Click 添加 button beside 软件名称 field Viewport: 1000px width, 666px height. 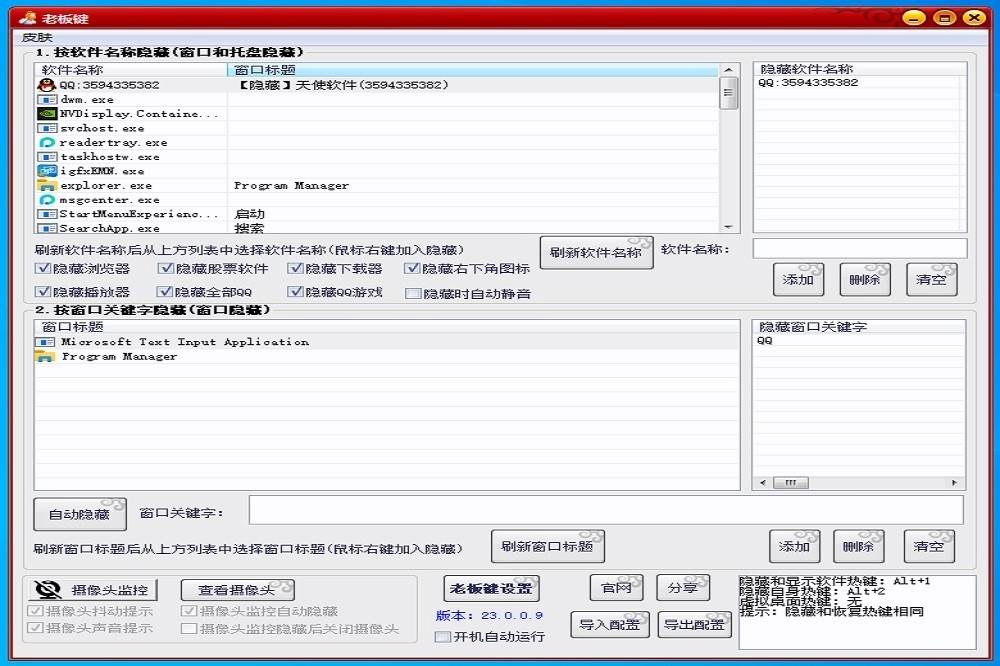tap(798, 279)
